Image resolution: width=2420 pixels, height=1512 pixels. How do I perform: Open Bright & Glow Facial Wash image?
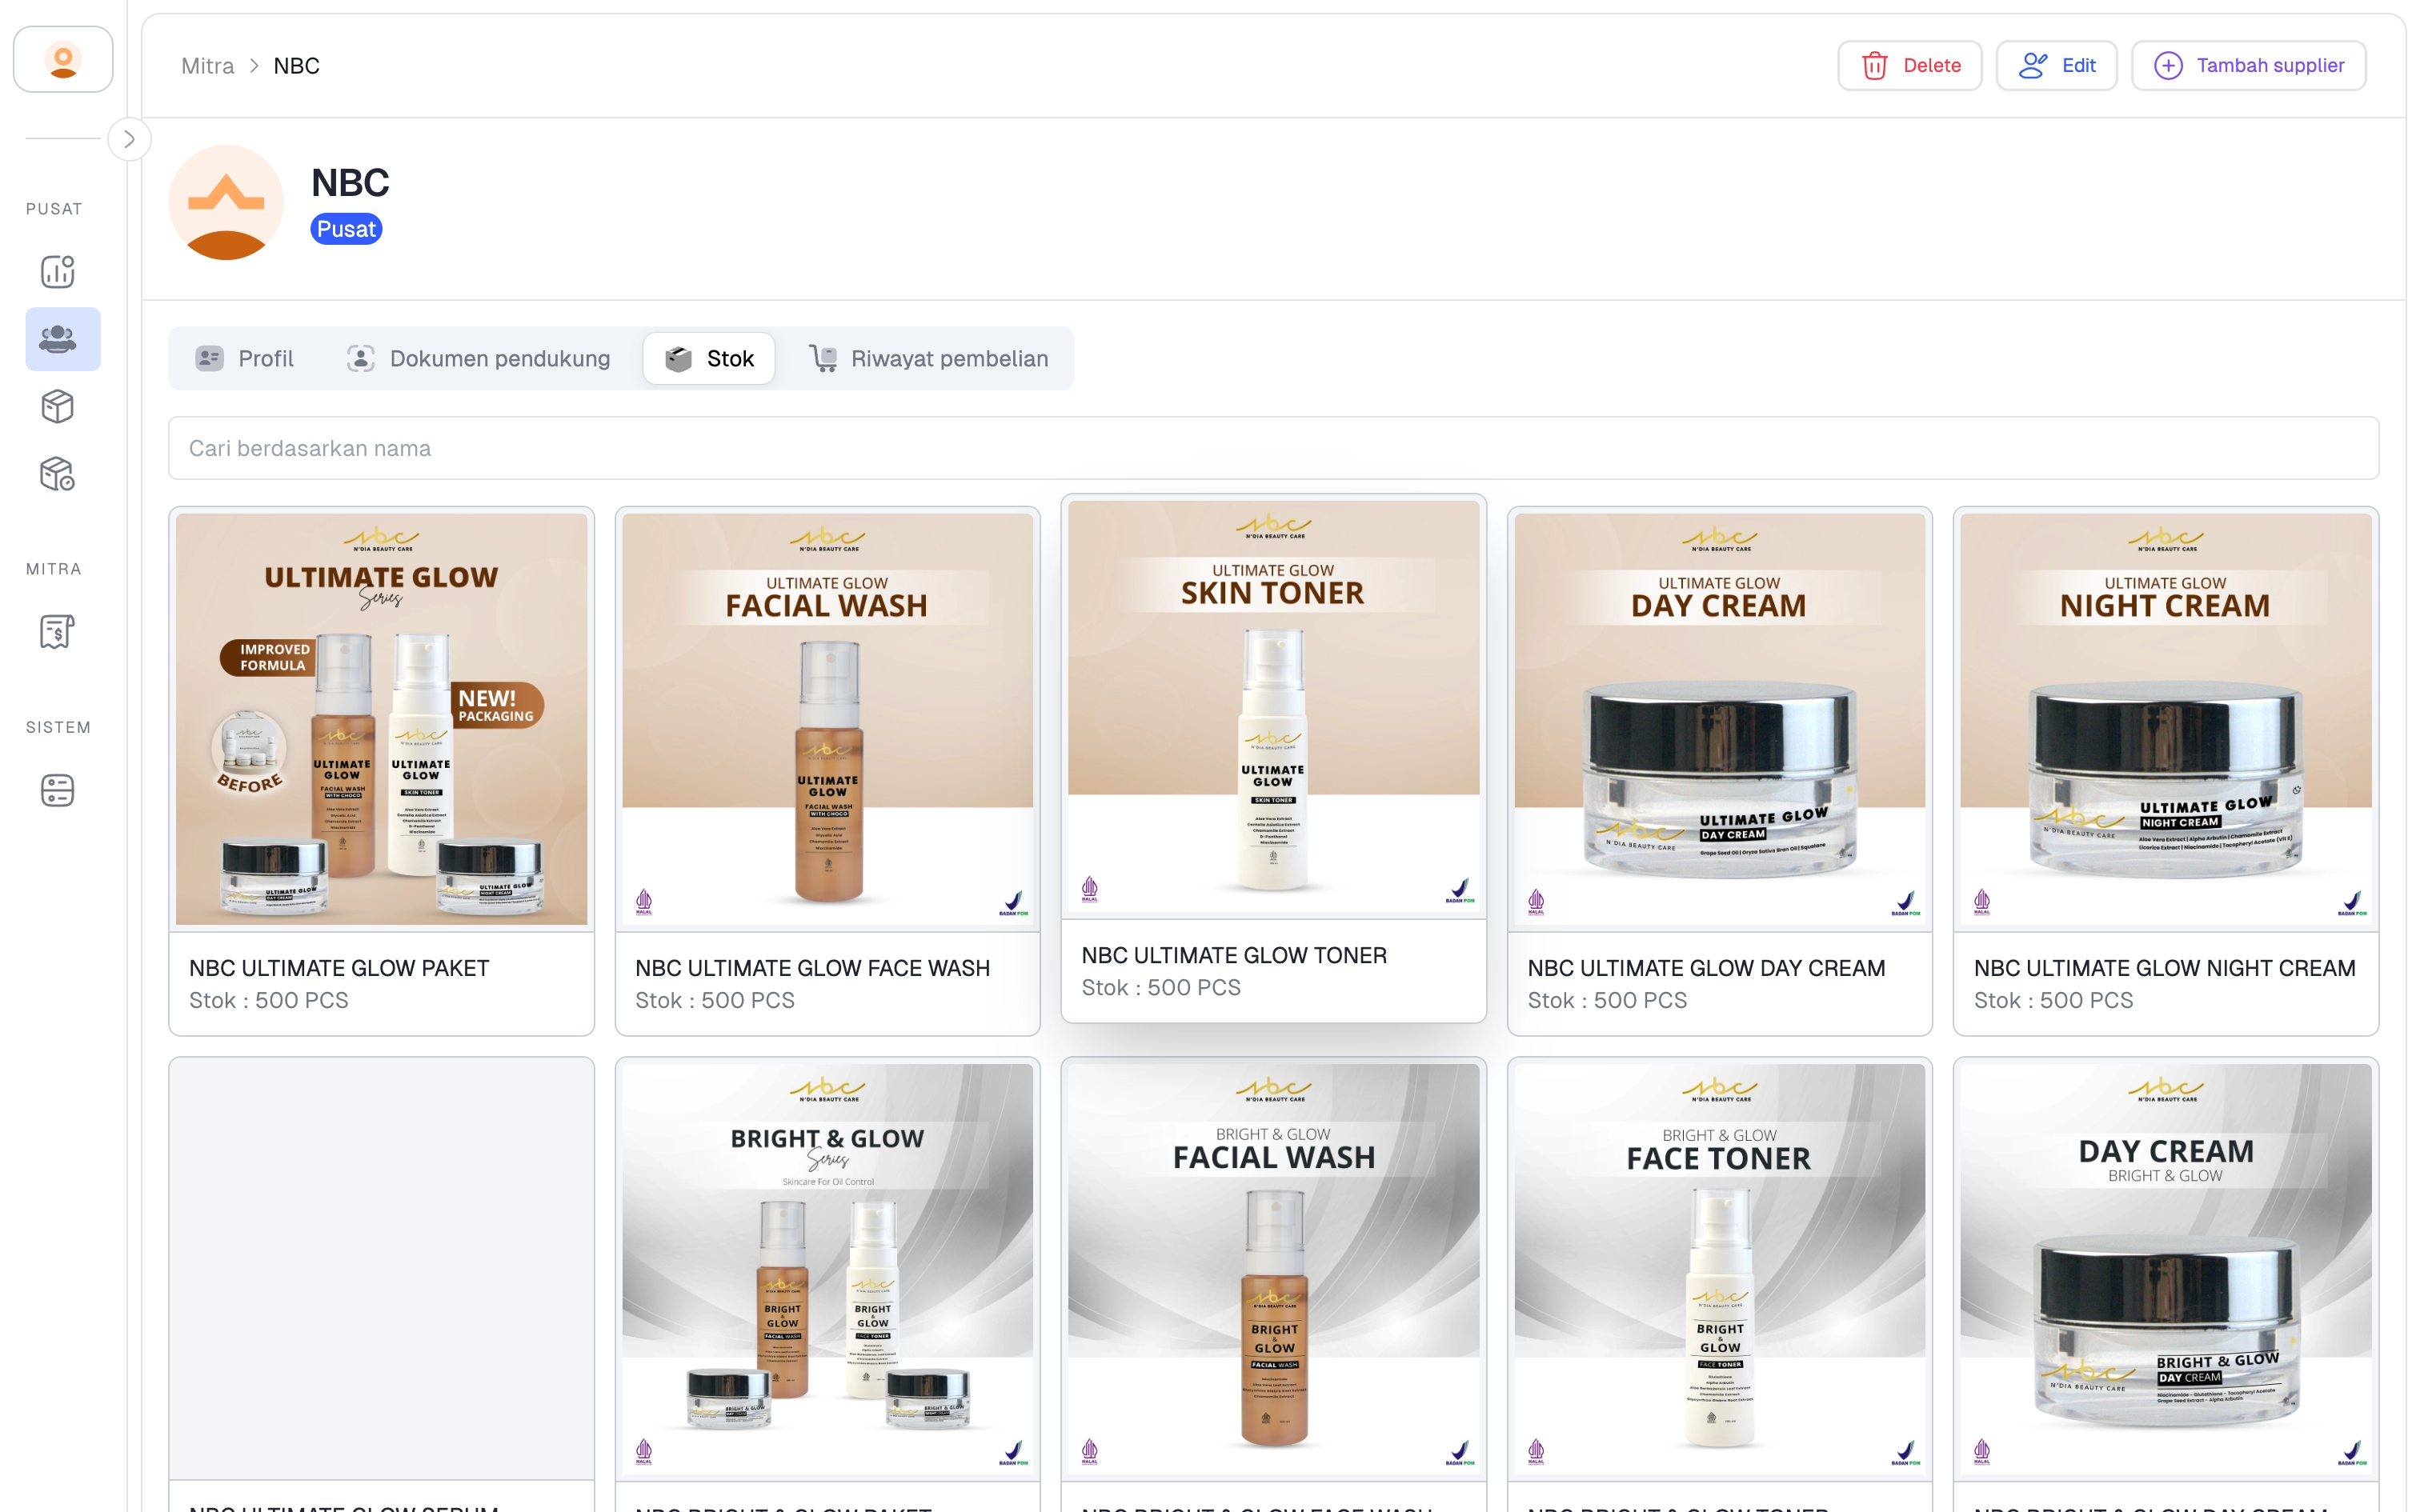[1273, 1269]
